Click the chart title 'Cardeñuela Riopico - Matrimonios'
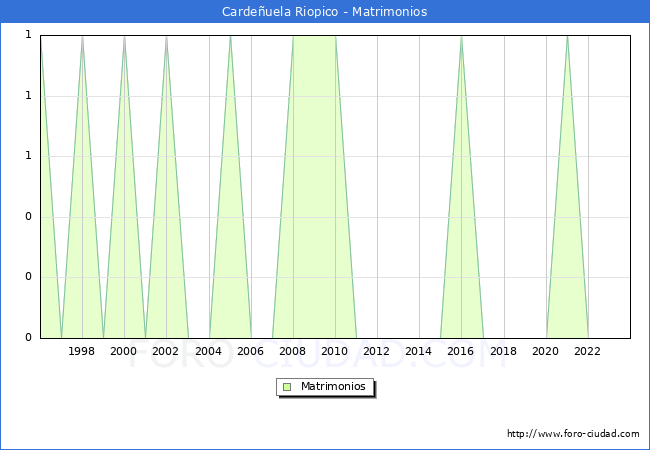 point(325,12)
